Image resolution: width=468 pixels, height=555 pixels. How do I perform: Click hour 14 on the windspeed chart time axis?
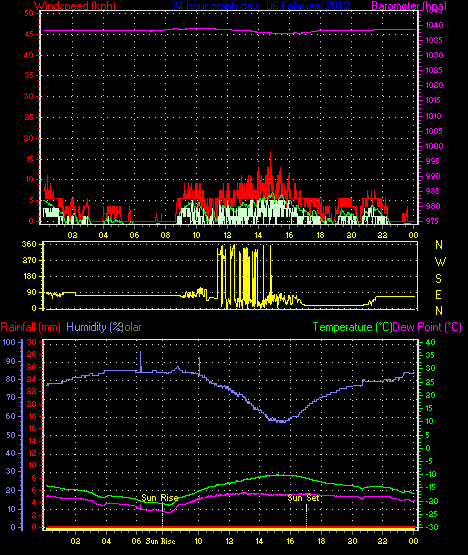258,235
